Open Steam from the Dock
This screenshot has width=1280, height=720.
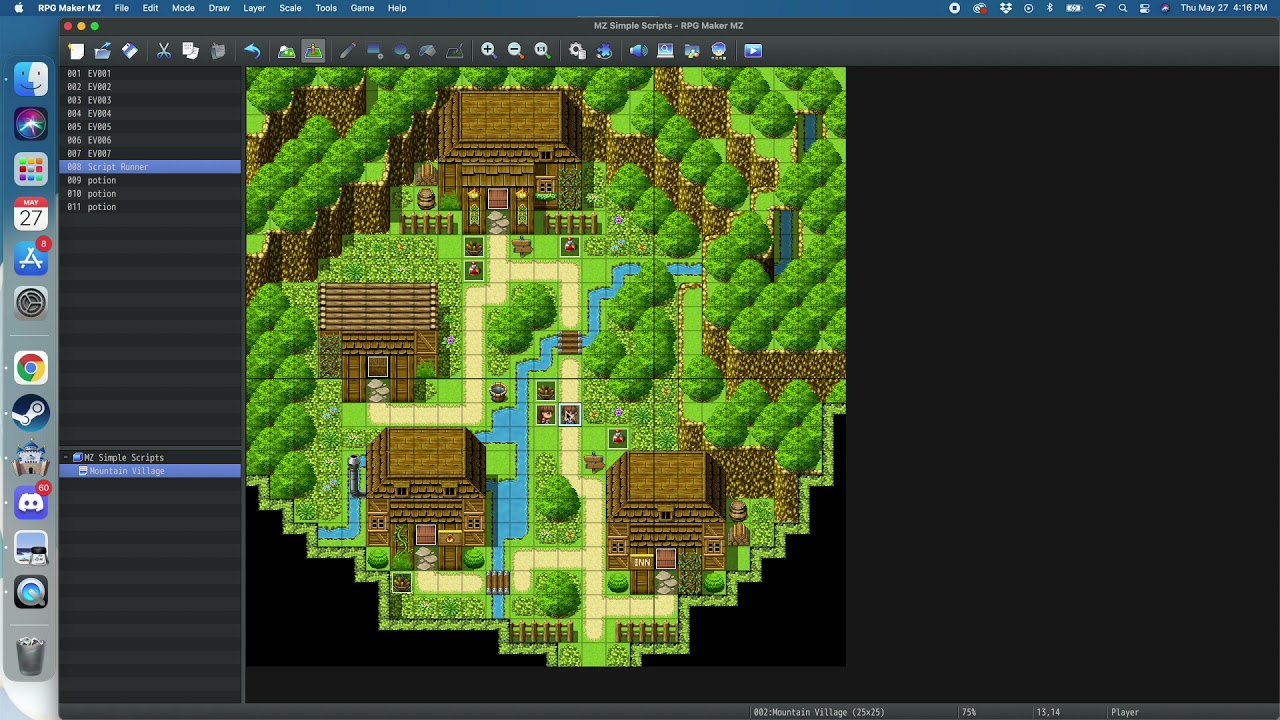[x=31, y=412]
